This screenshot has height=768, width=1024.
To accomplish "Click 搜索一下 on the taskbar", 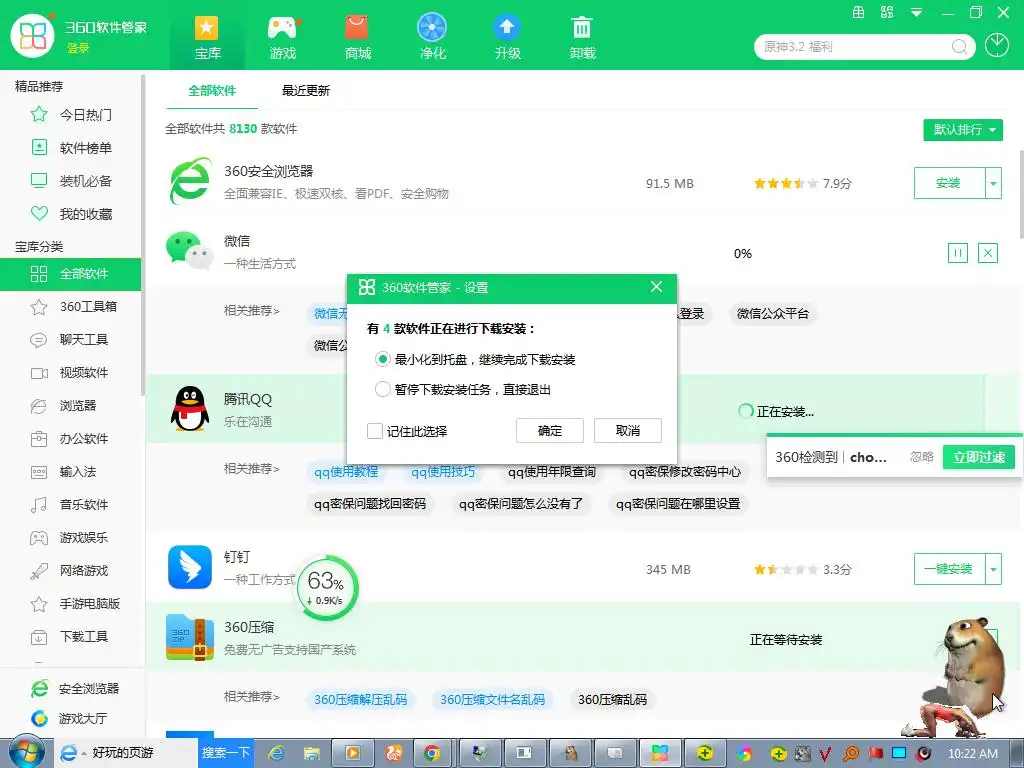I will (225, 752).
